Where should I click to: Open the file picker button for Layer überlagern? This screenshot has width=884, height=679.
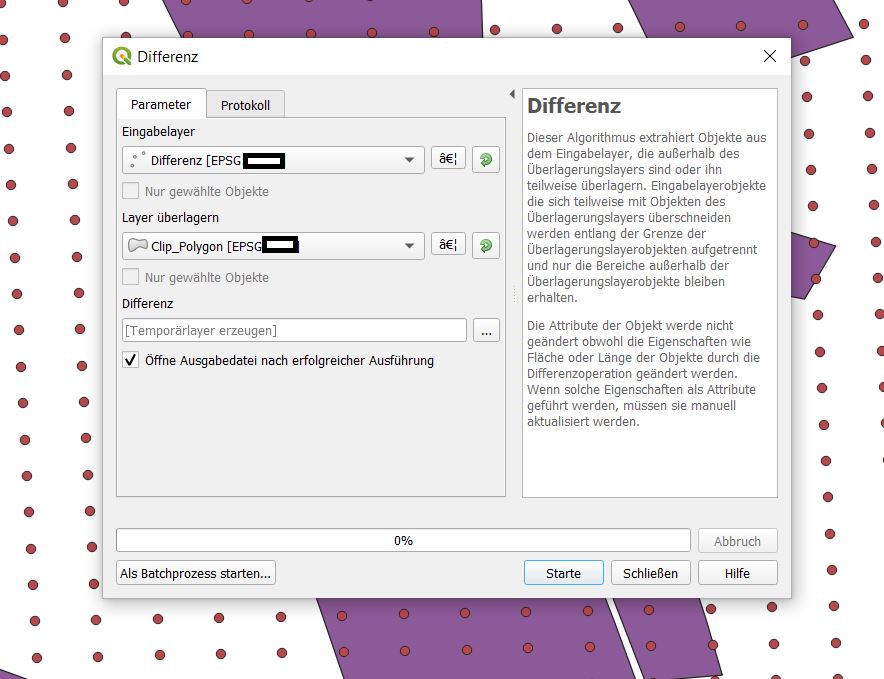(448, 246)
